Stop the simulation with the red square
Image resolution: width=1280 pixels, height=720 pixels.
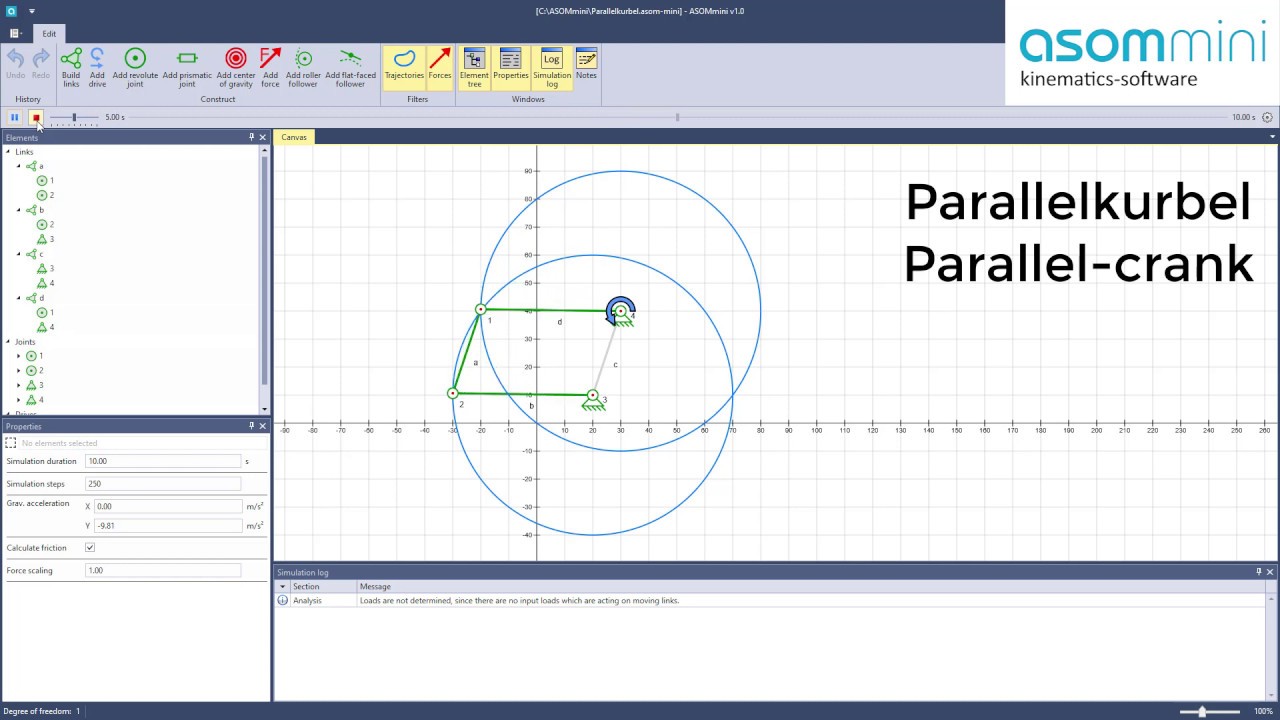pos(36,117)
